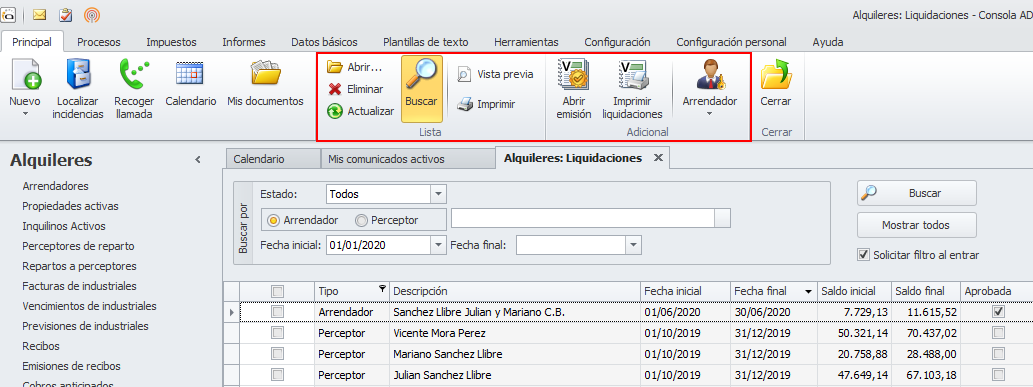
Task: Click the Arrendador person icon
Action: 710,74
